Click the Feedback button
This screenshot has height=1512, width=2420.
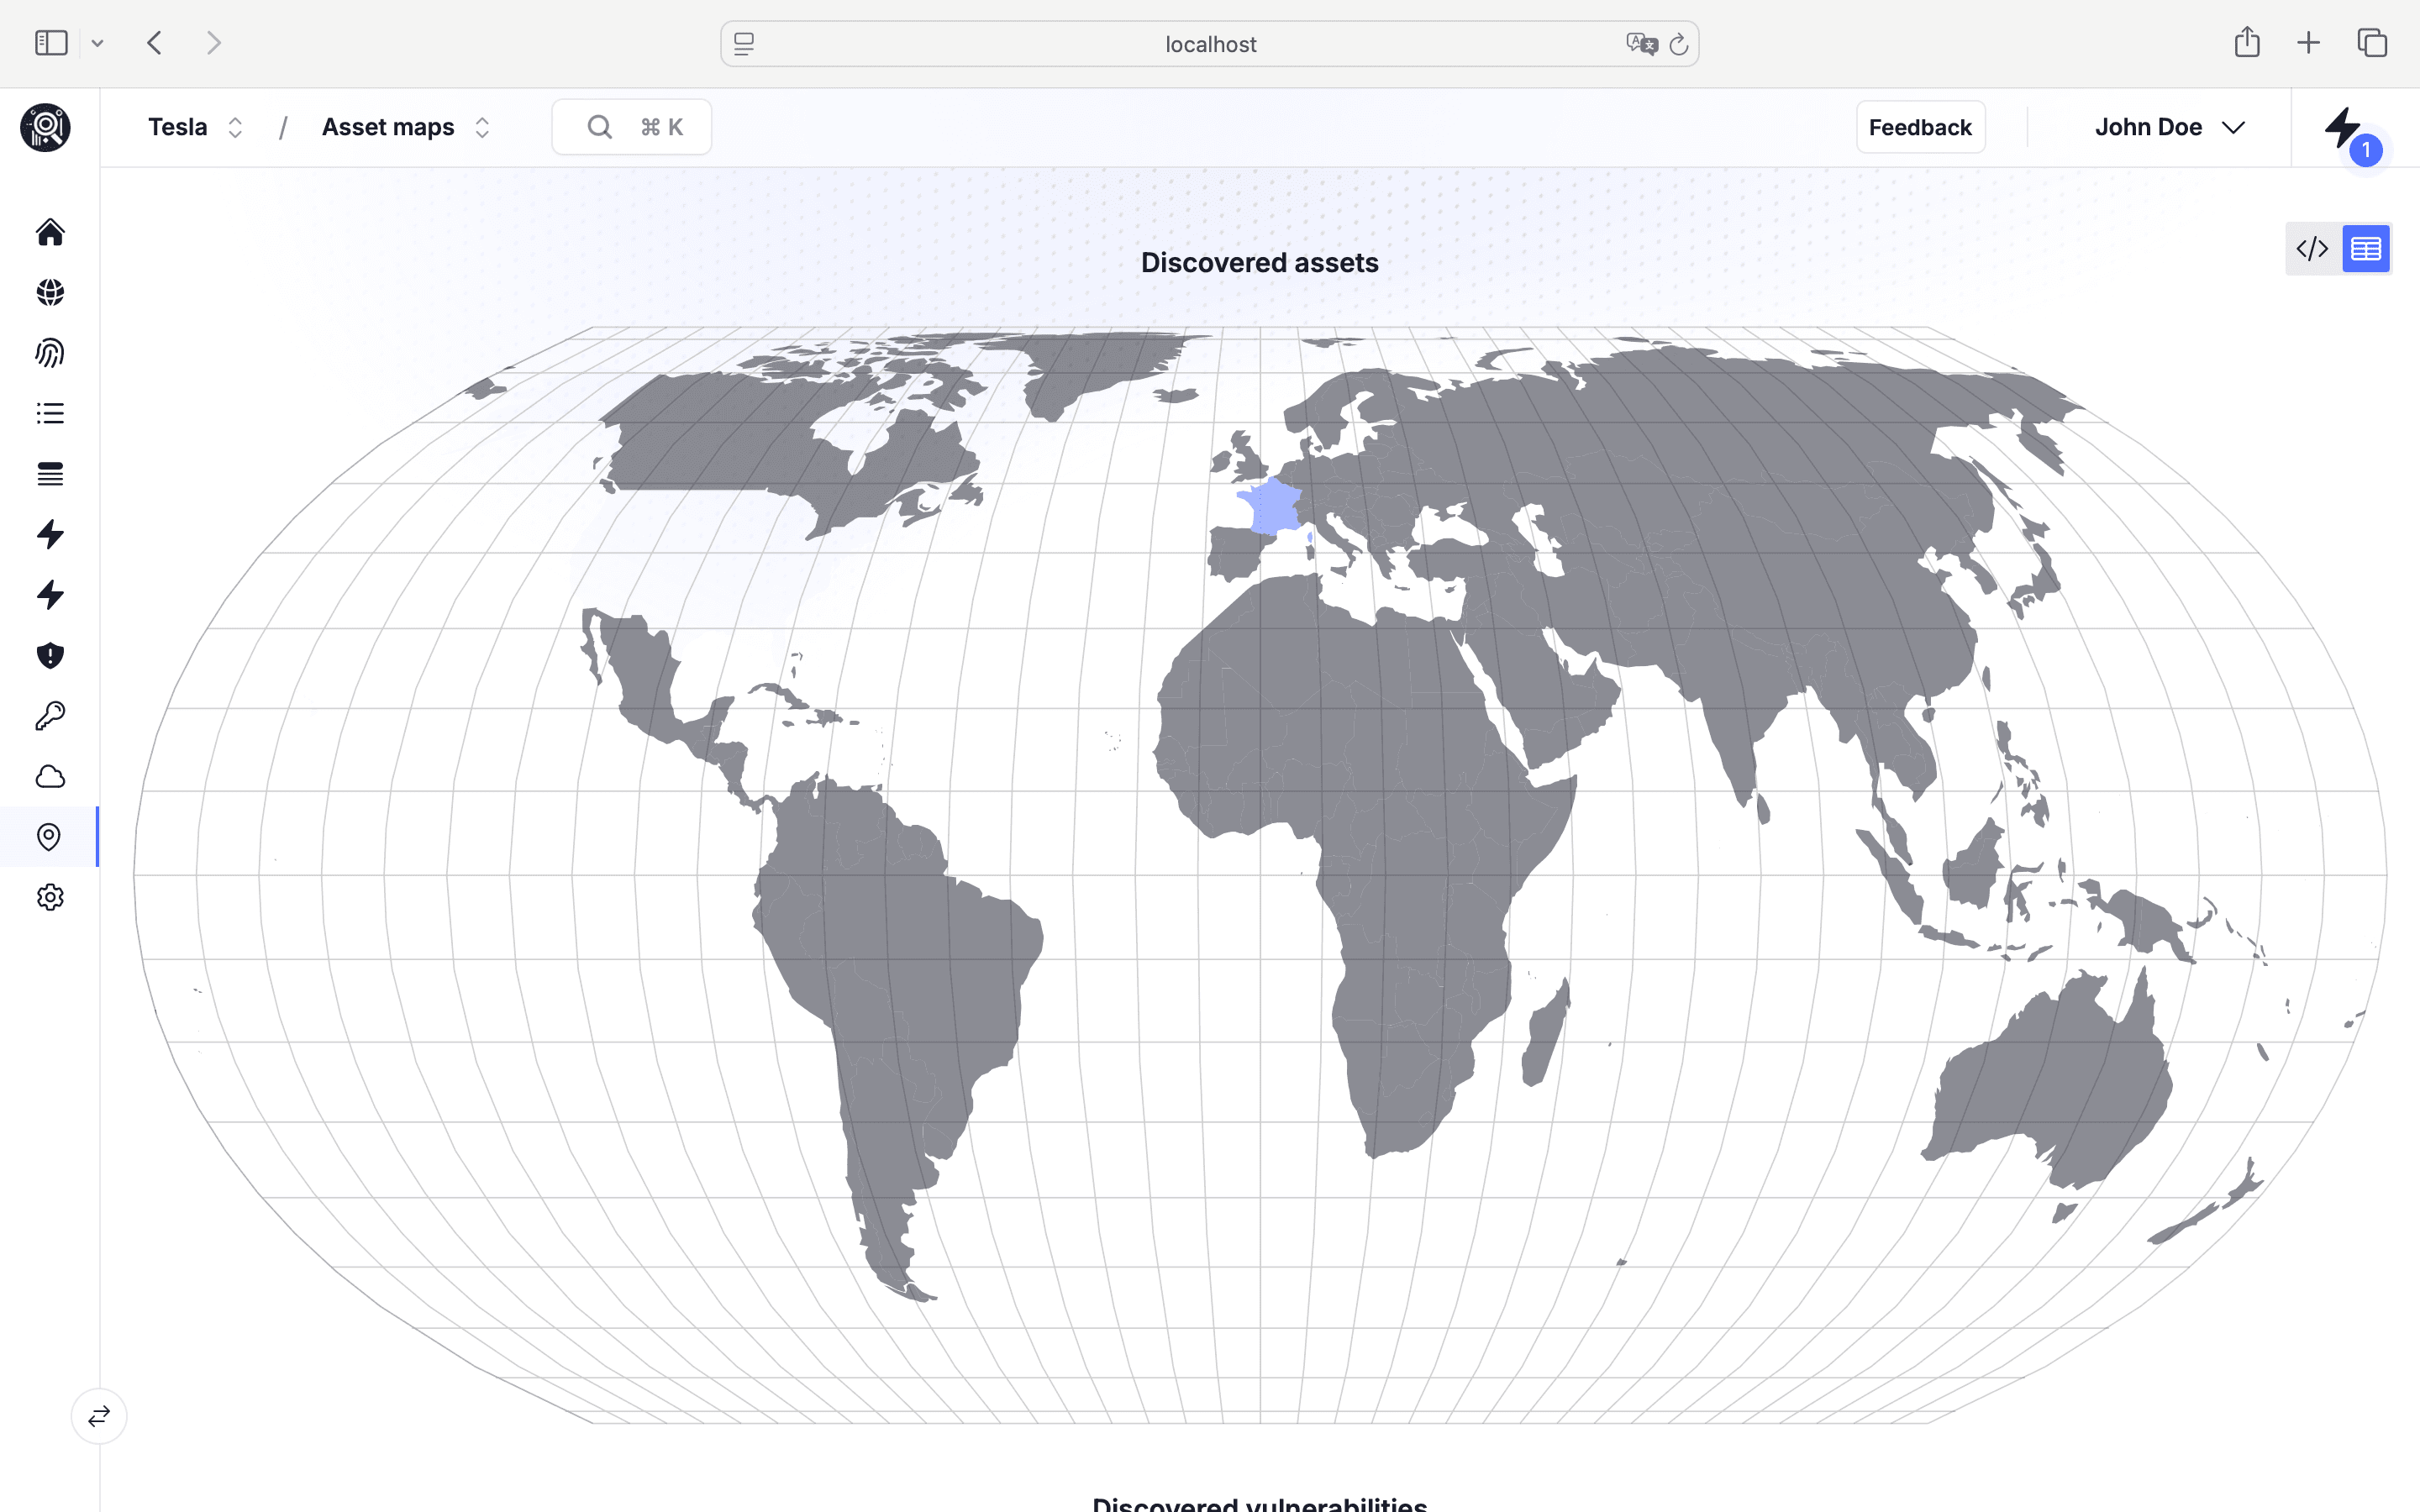[1919, 127]
